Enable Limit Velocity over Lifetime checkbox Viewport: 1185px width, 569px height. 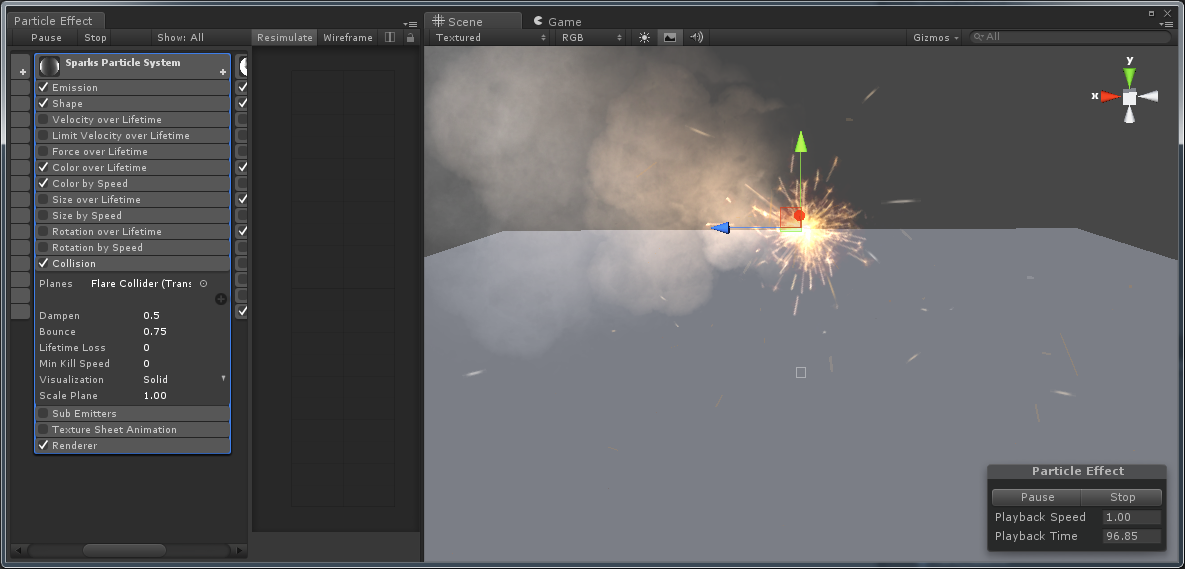[x=44, y=135]
